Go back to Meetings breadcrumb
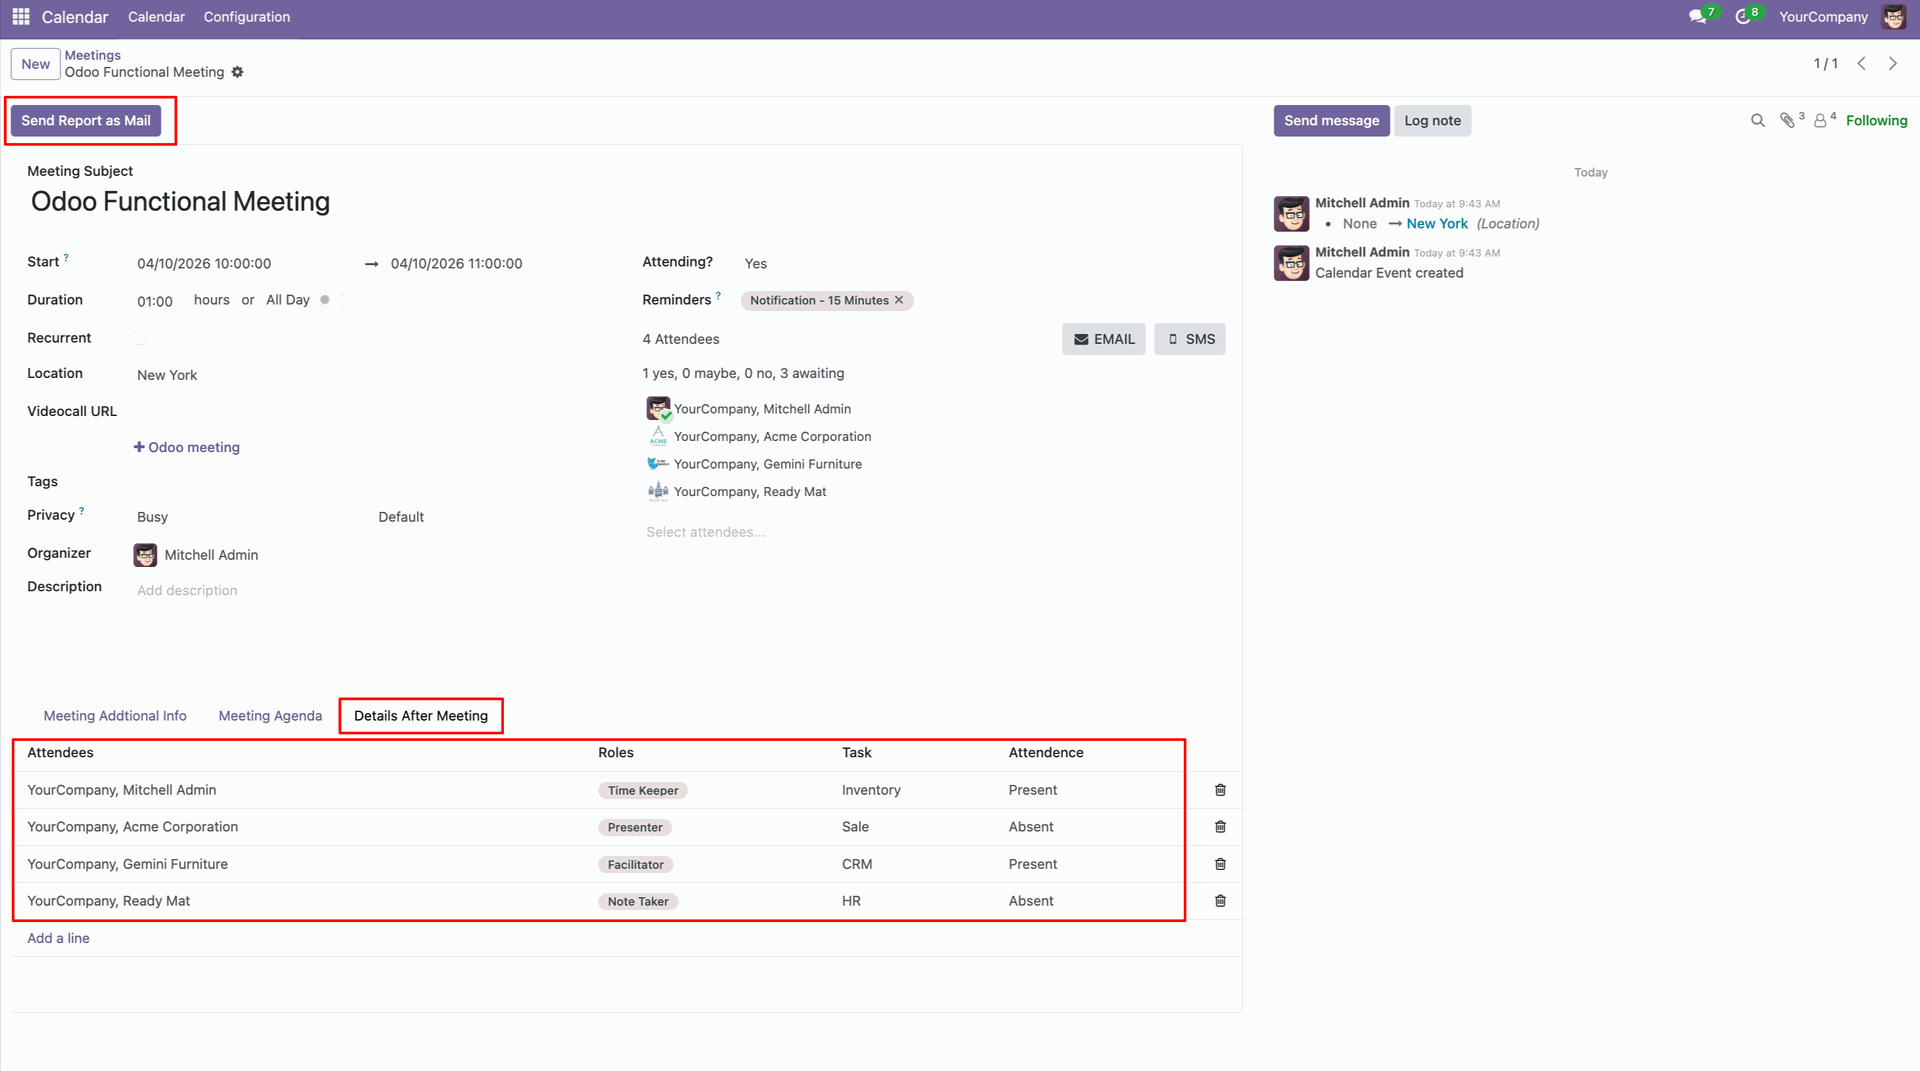The height and width of the screenshot is (1071, 1920). (x=93, y=55)
